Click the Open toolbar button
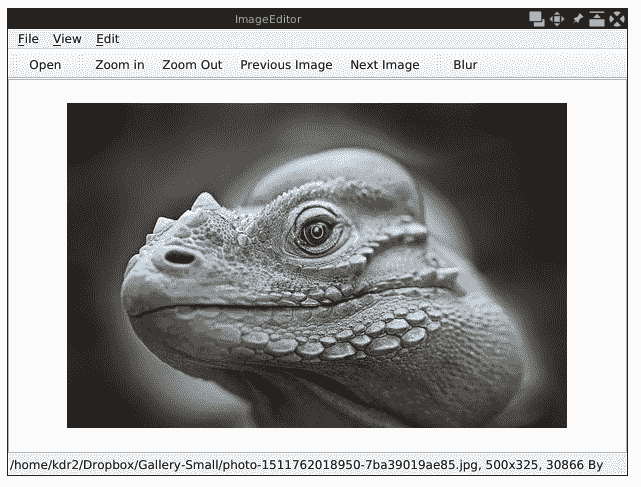Viewport: 641px width, 487px height. pyautogui.click(x=45, y=65)
